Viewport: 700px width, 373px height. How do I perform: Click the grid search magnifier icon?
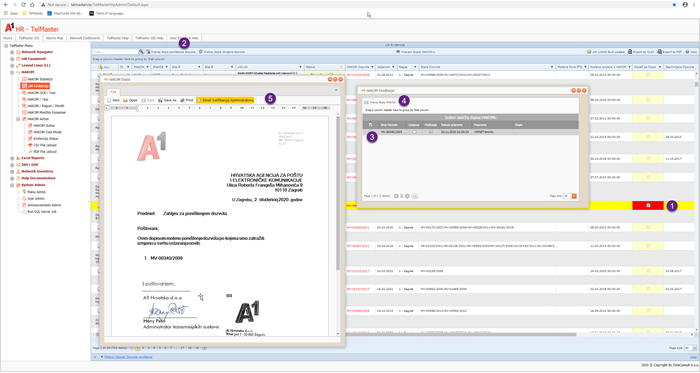click(141, 52)
